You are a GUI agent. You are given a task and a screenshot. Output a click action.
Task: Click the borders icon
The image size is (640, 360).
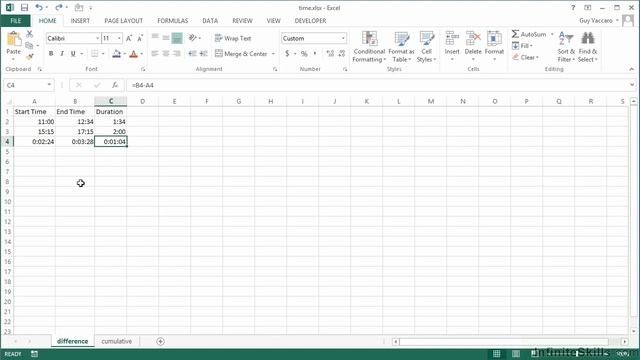pos(95,53)
